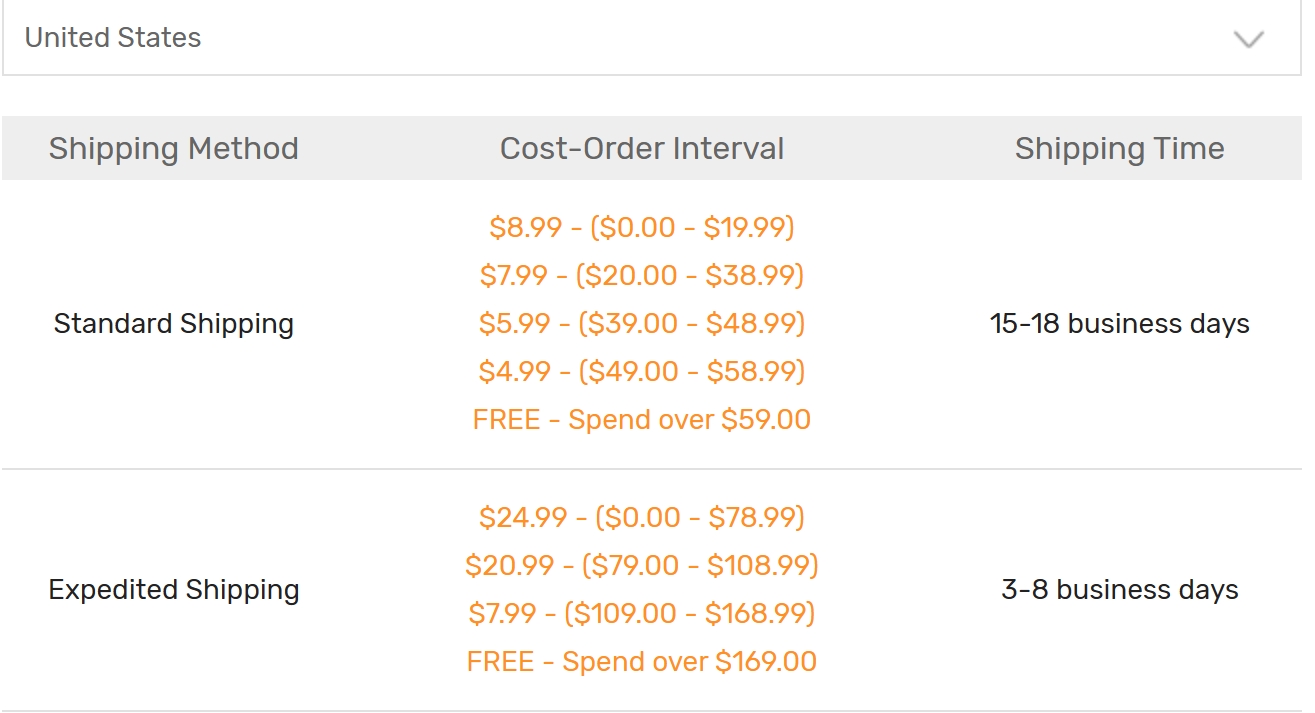The width and height of the screenshot is (1315, 713).
Task: Select the $5.99 standard shipping rate line
Action: click(642, 323)
